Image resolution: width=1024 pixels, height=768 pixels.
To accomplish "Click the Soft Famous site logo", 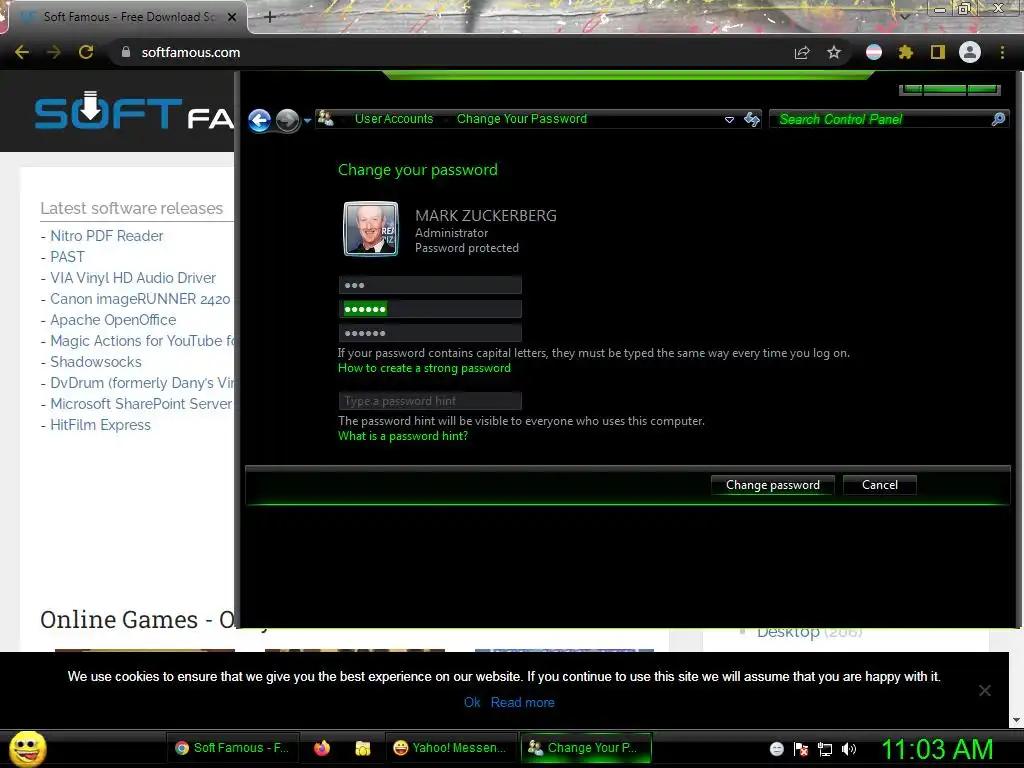I will tap(134, 111).
